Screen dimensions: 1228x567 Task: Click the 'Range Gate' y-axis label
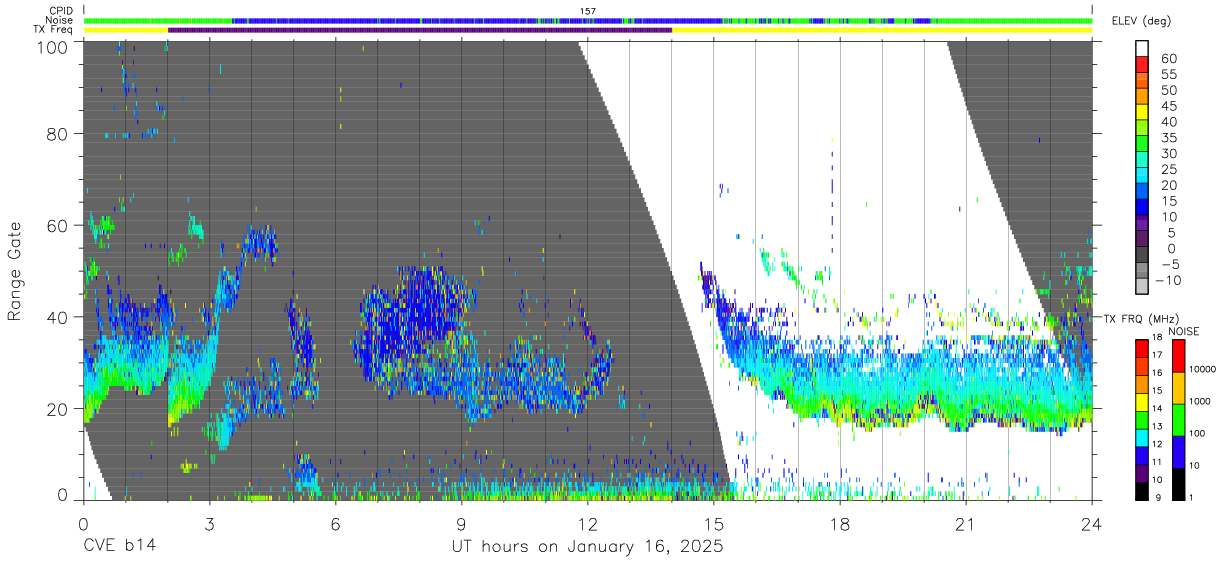point(15,270)
